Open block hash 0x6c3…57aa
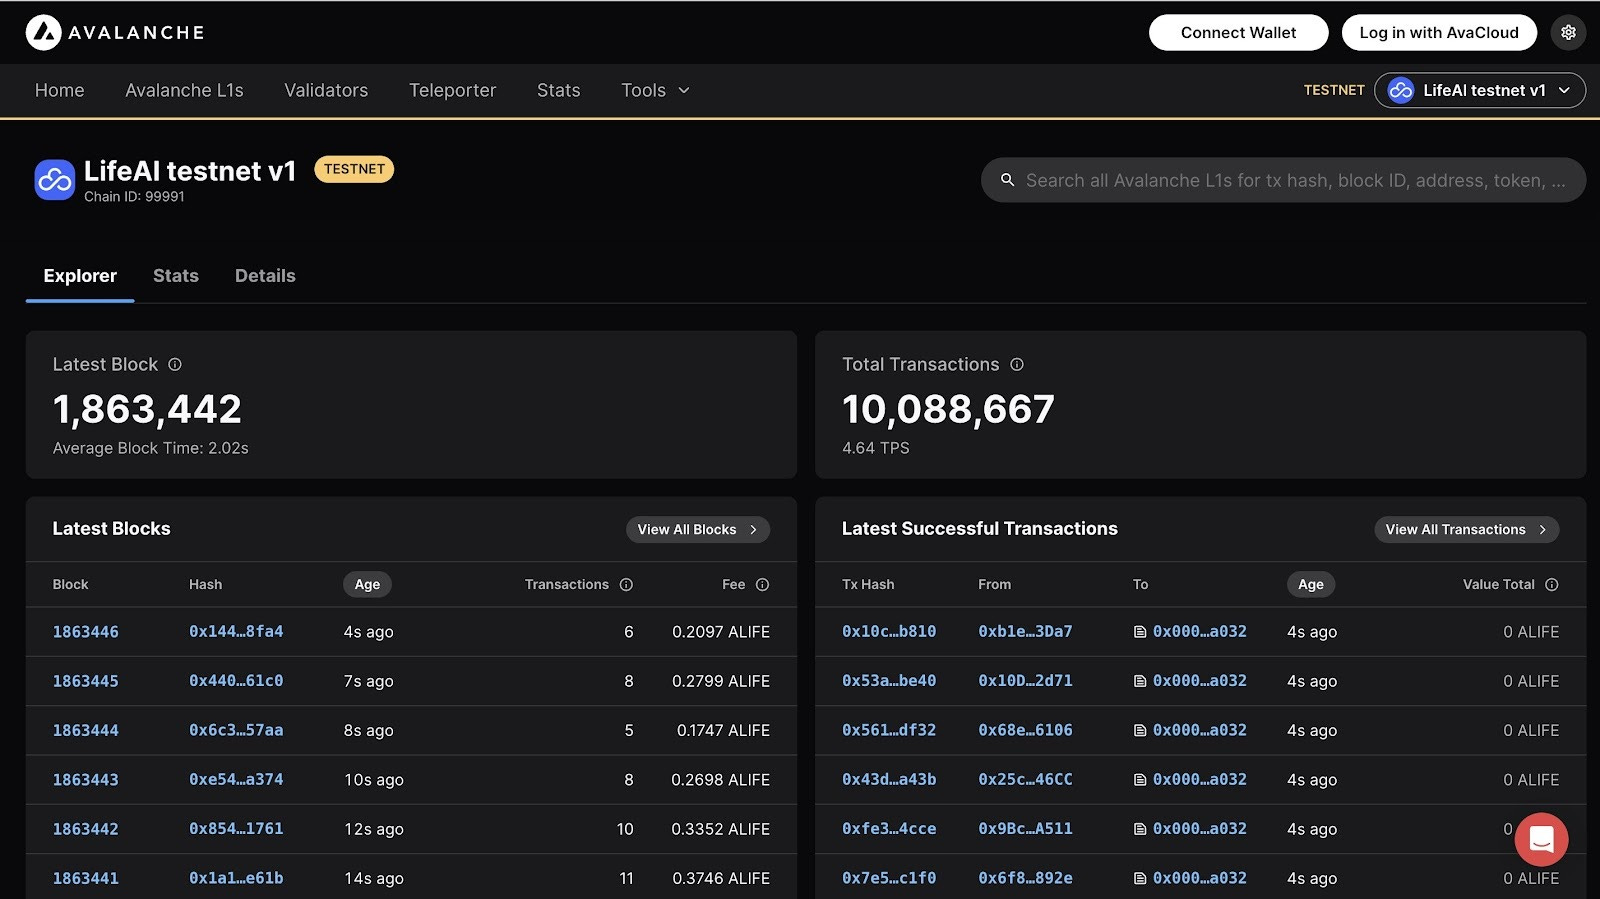The width and height of the screenshot is (1600, 899). click(236, 730)
